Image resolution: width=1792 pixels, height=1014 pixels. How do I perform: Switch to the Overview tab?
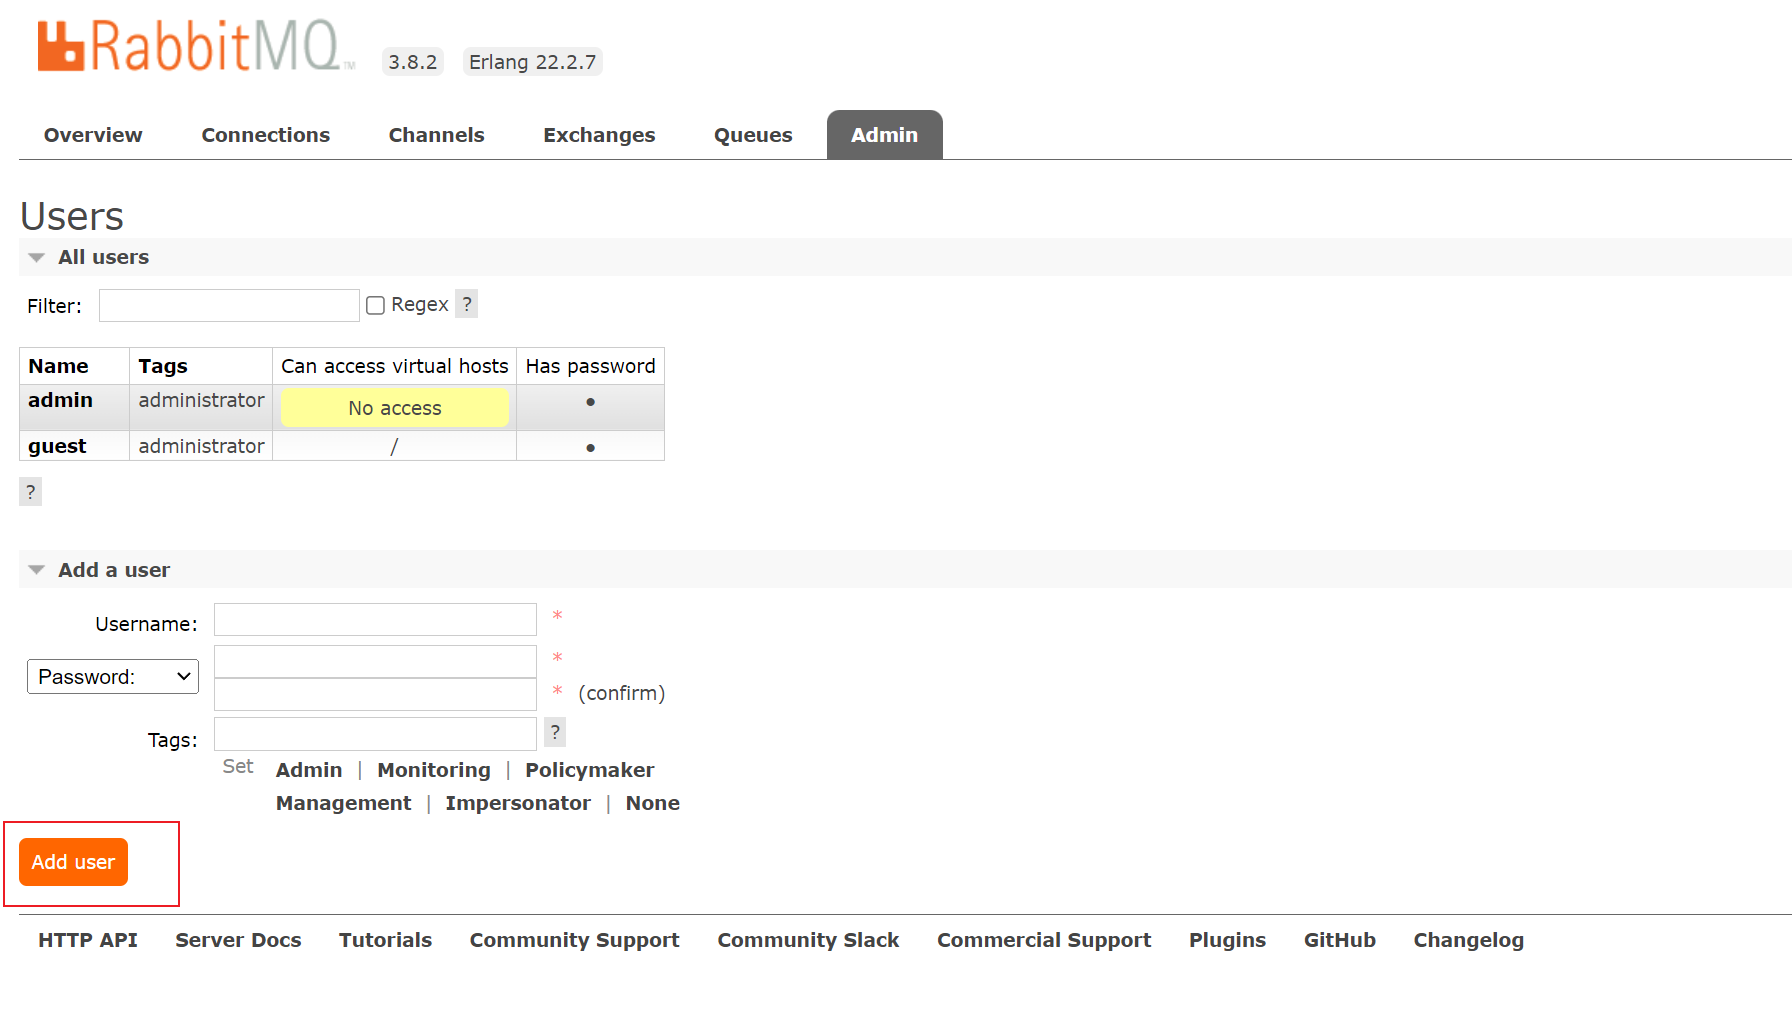[93, 135]
